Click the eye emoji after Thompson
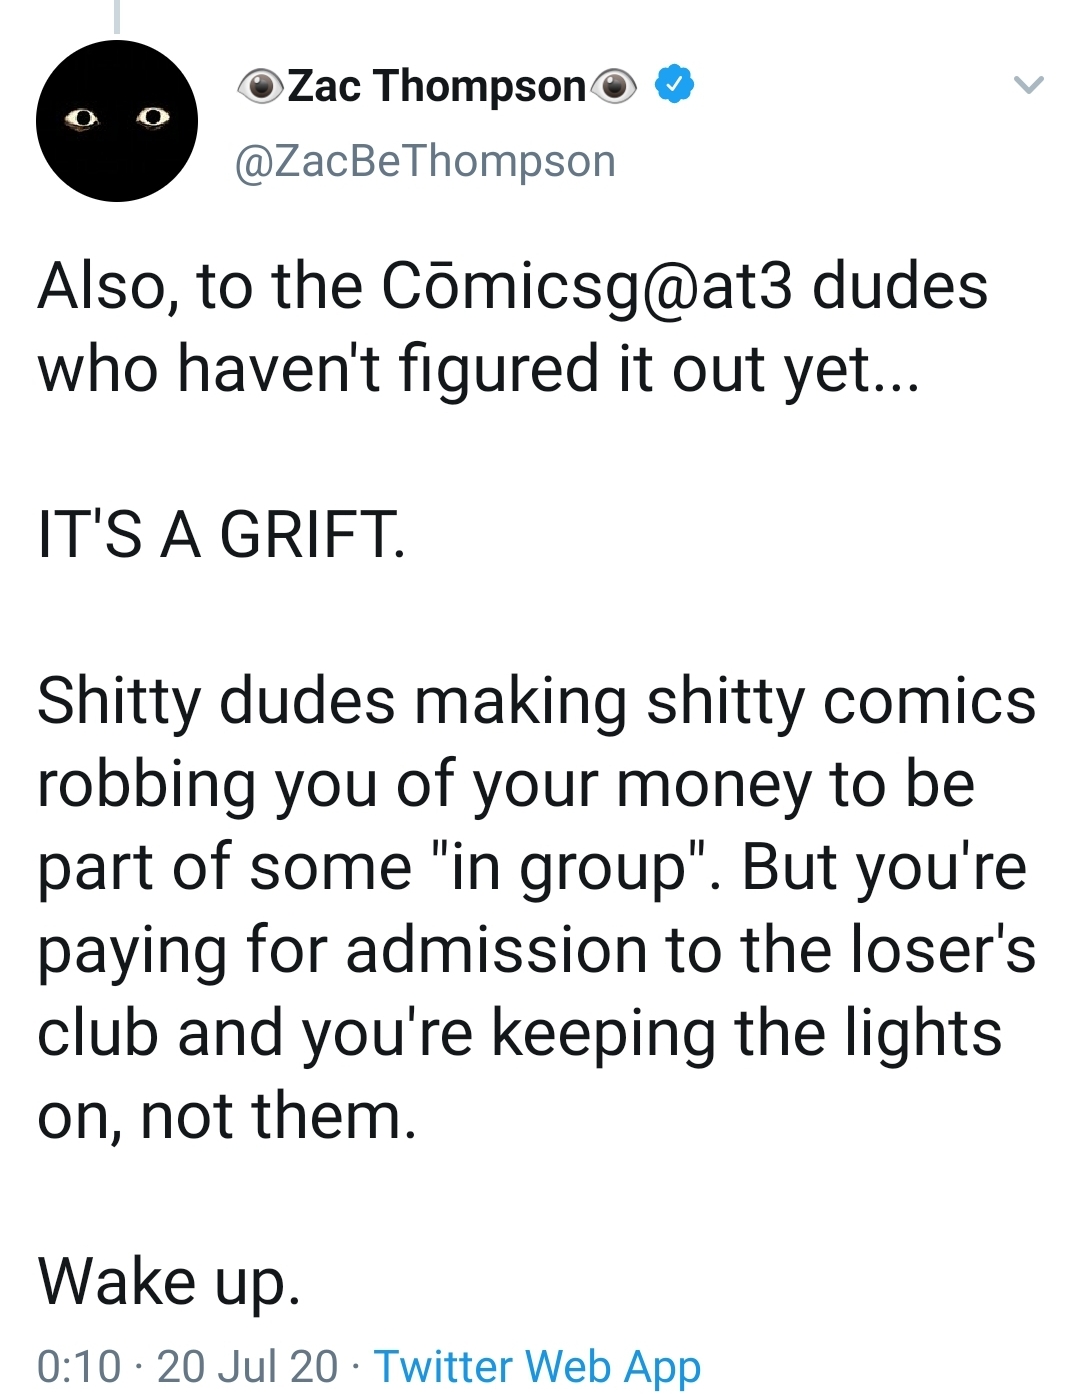1080x1394 pixels. pyautogui.click(x=613, y=87)
